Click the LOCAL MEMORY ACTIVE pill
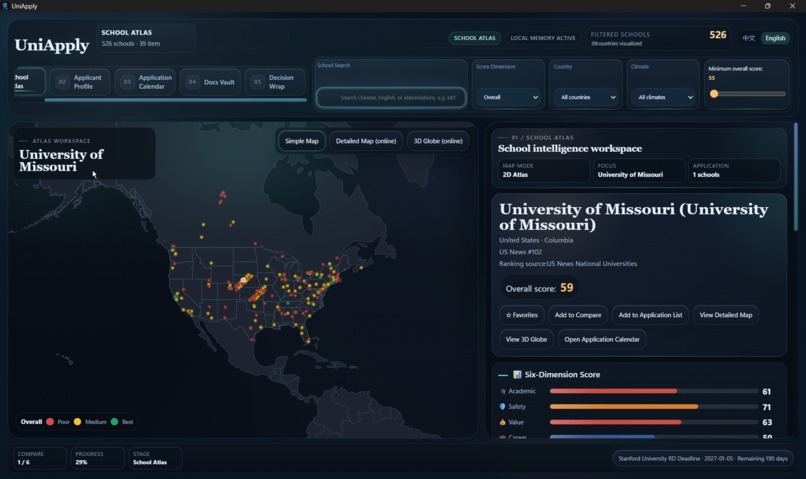 [x=543, y=38]
